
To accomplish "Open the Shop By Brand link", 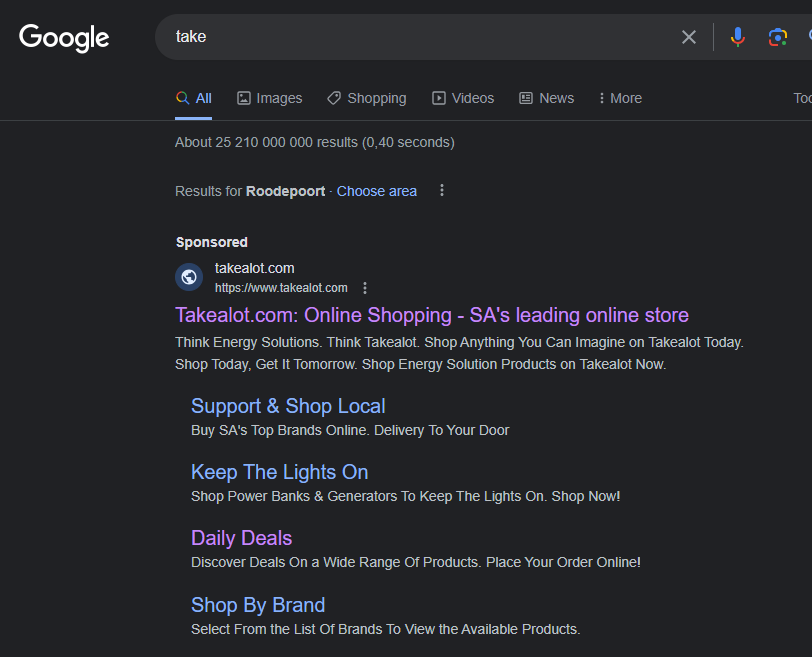I will click(x=258, y=605).
